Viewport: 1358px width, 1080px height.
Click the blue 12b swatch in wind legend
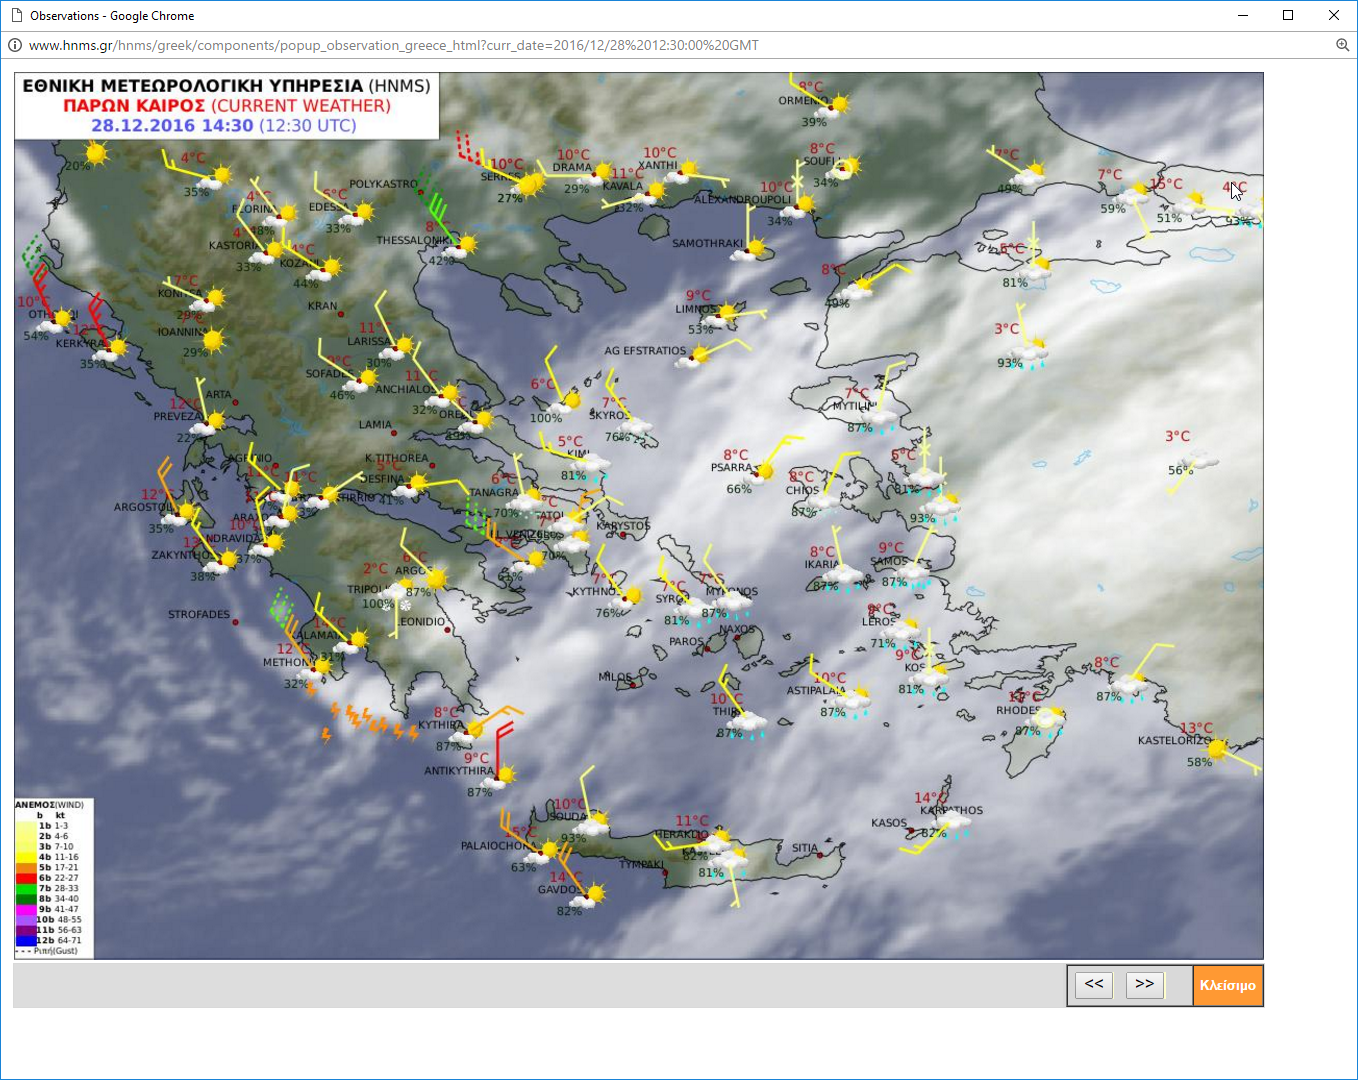pyautogui.click(x=26, y=940)
